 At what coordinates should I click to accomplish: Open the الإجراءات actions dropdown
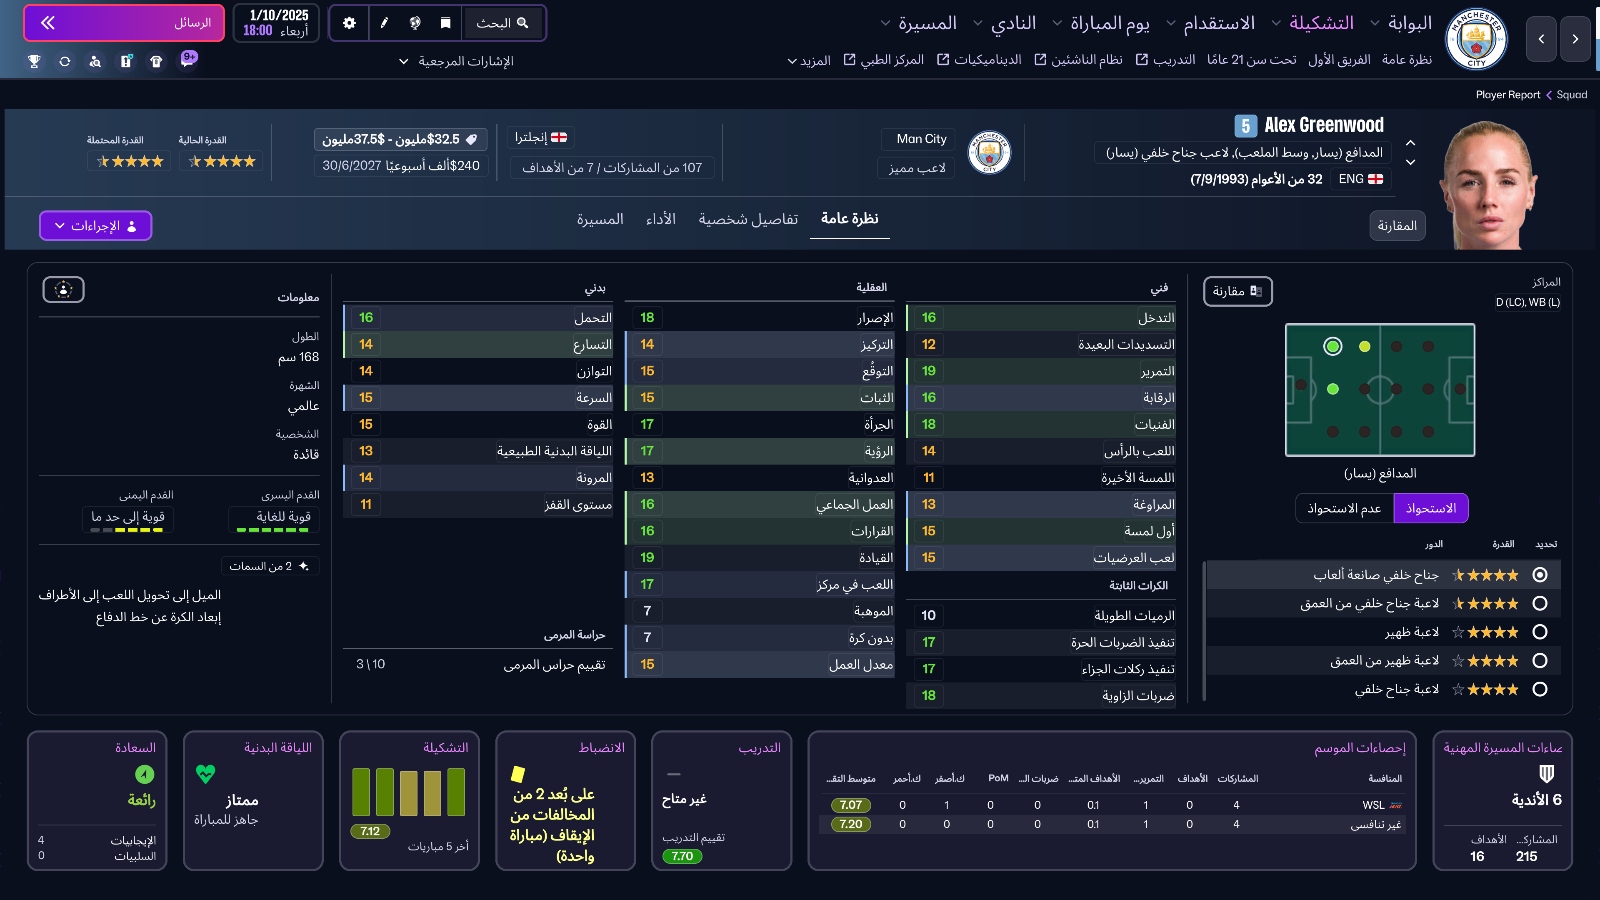click(95, 225)
